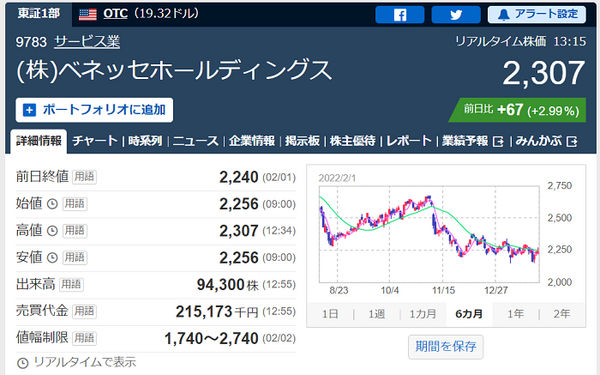This screenshot has height=375, width=600.
Task: Click company name ベネッセホールディングス
Action: 174,71
